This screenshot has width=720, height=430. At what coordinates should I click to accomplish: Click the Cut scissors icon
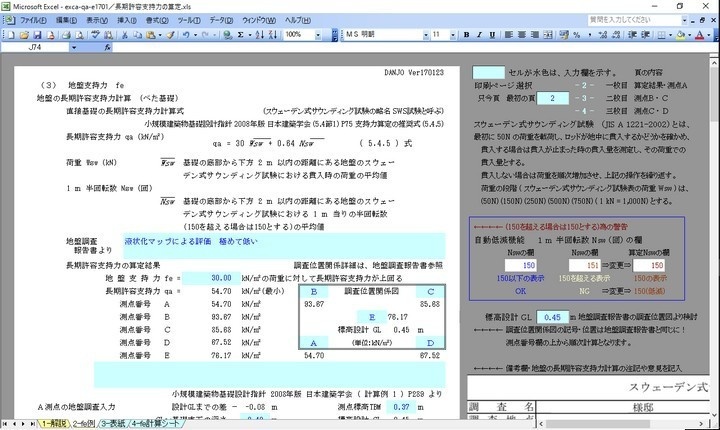click(124, 35)
